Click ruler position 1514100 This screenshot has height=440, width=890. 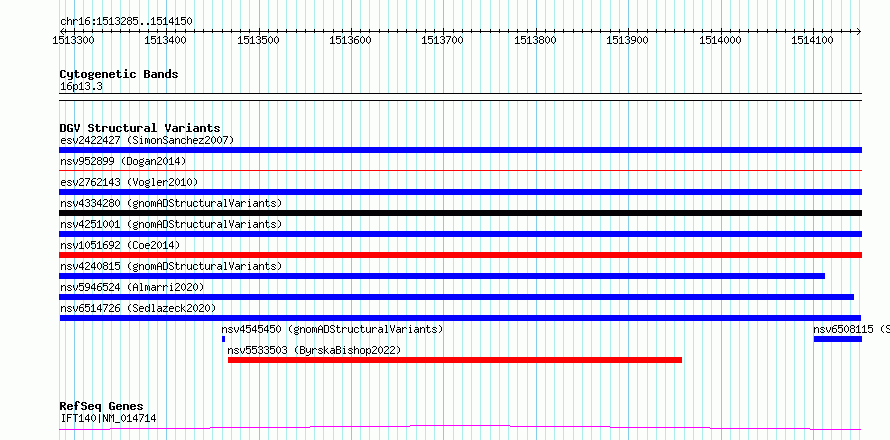pos(813,40)
